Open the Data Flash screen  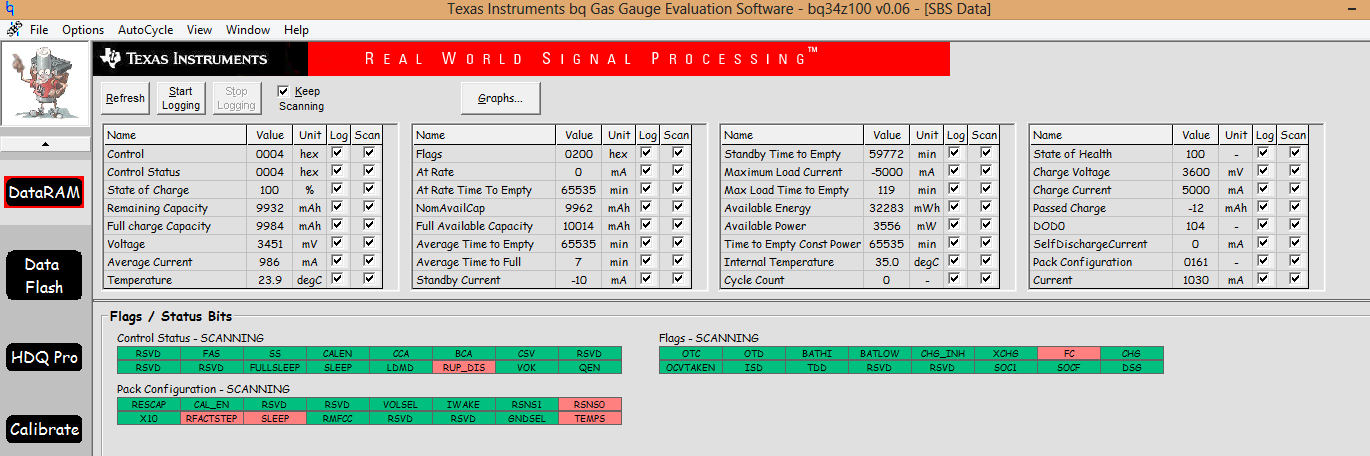[x=45, y=276]
